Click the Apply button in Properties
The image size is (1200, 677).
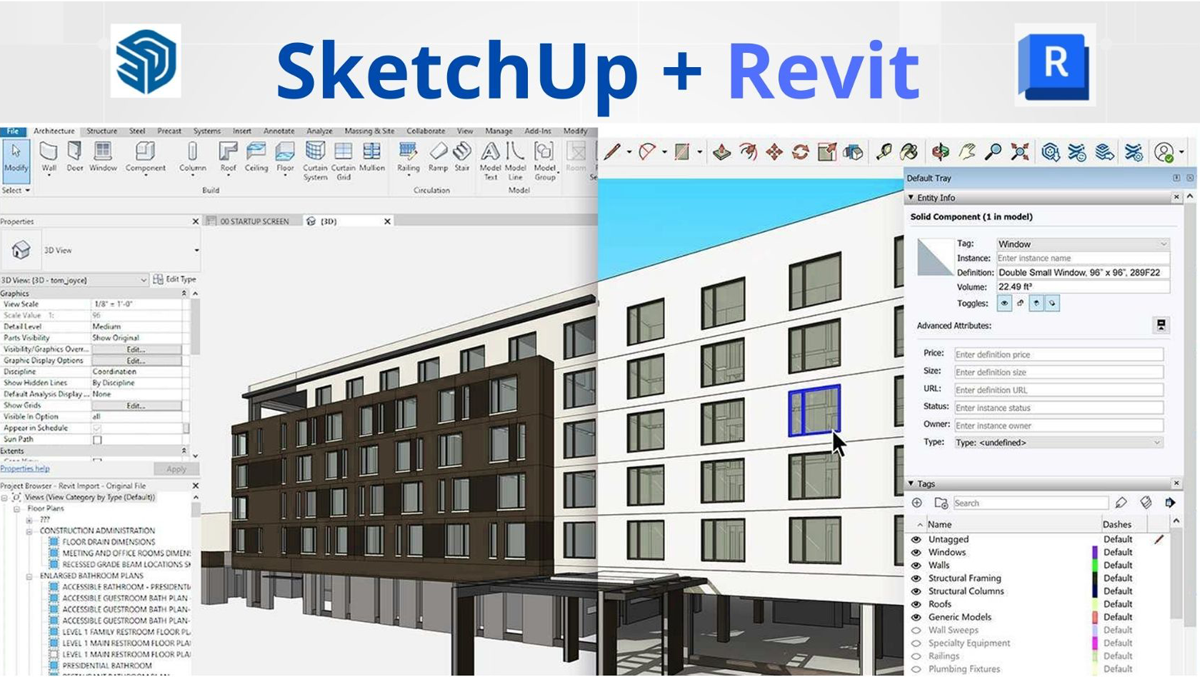click(x=176, y=469)
